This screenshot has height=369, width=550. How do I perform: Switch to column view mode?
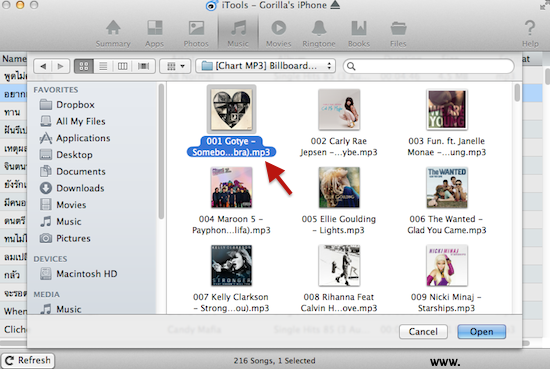point(122,66)
